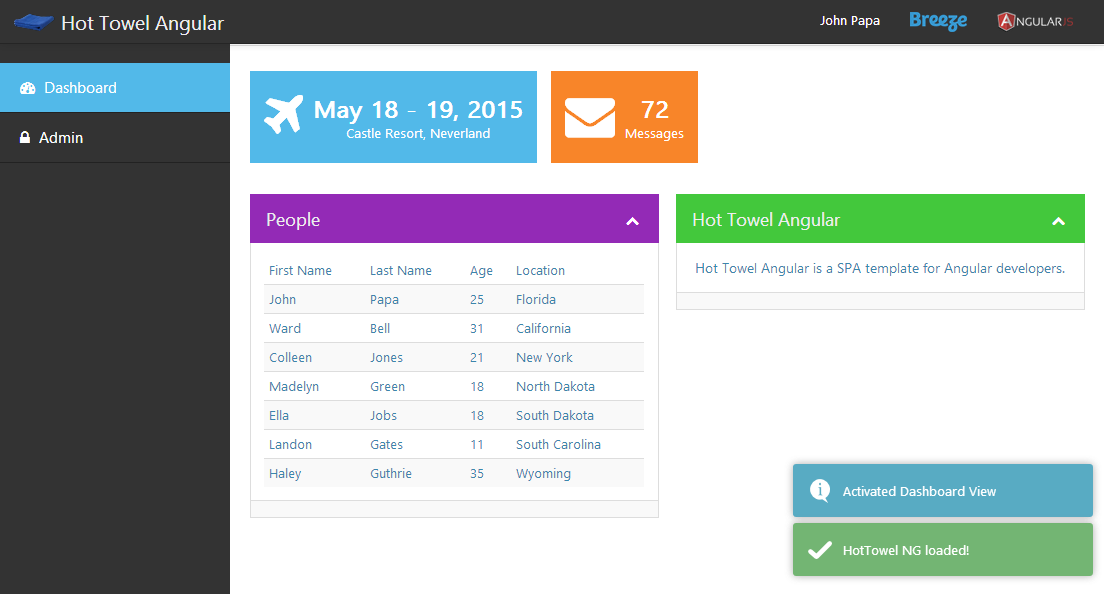Click the Last Name column header

[x=401, y=270]
